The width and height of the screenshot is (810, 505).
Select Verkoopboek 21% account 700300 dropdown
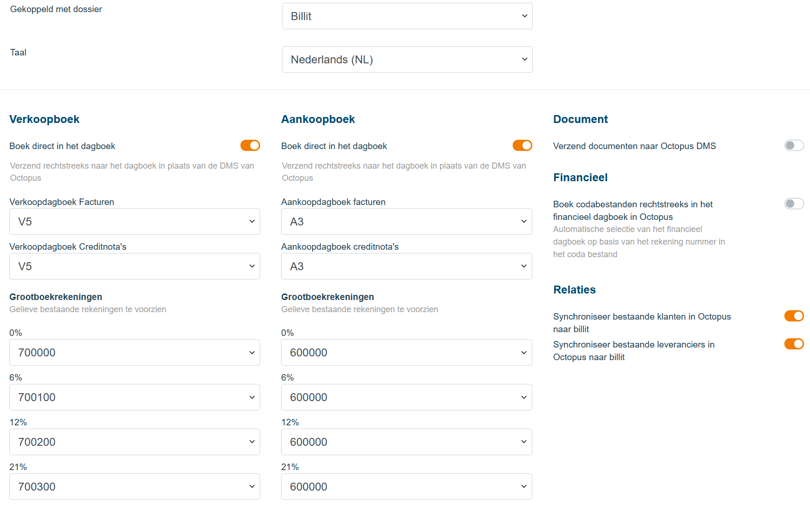click(x=134, y=487)
